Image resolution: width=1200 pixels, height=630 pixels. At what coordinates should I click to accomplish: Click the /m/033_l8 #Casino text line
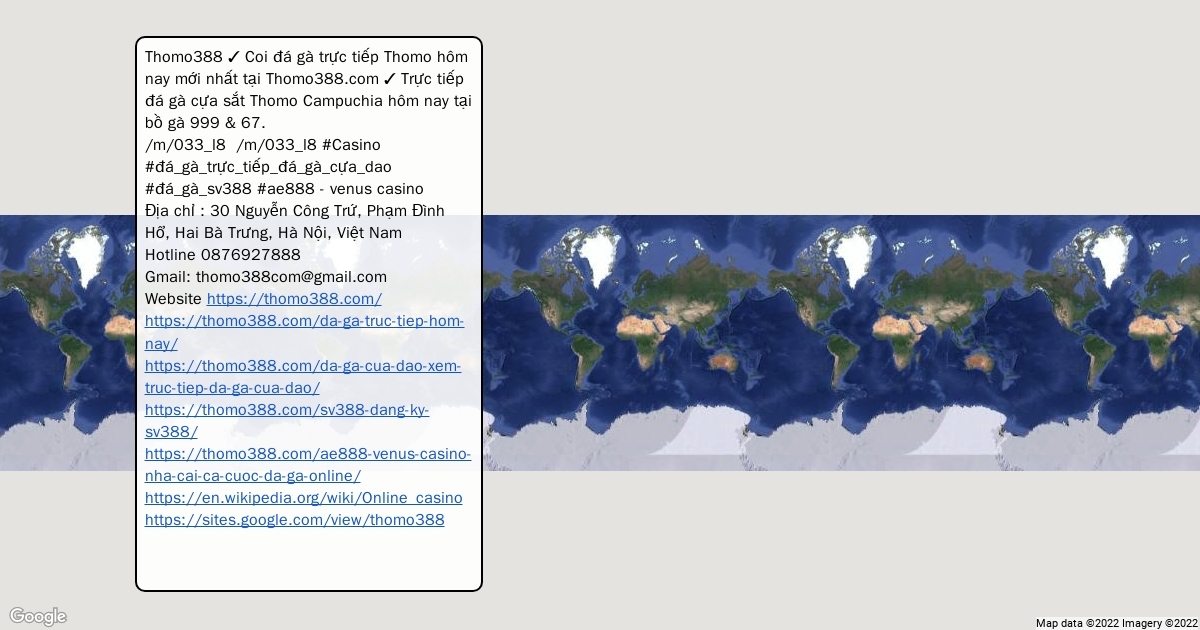(263, 145)
